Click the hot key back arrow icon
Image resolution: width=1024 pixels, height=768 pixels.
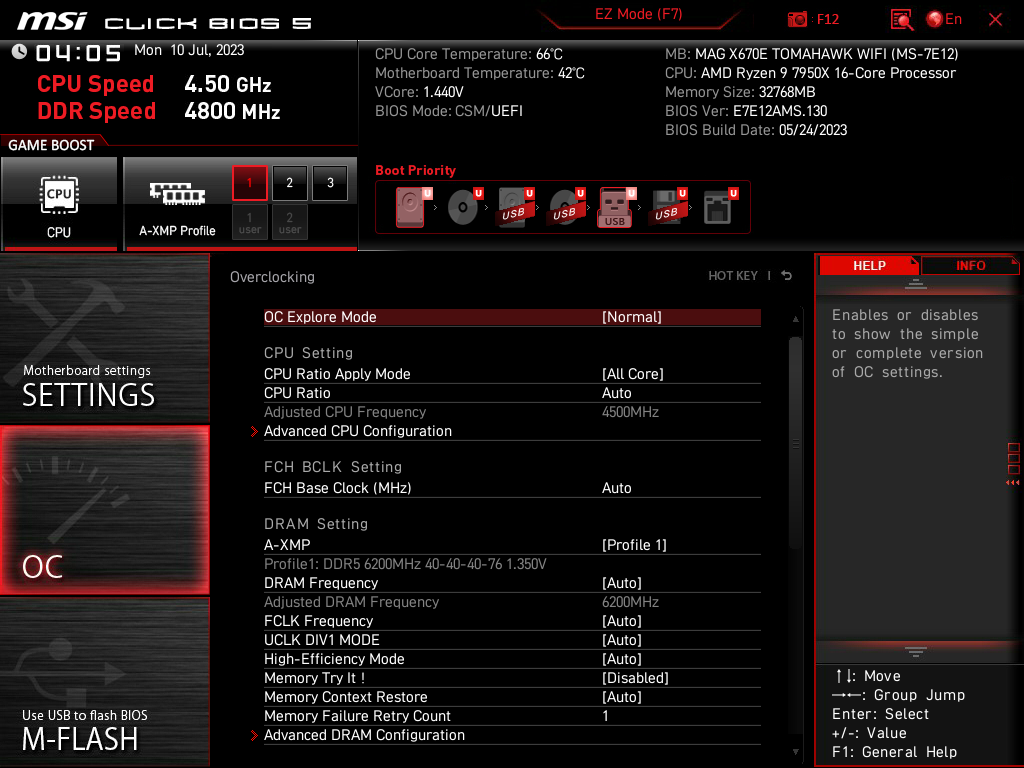[x=787, y=276]
